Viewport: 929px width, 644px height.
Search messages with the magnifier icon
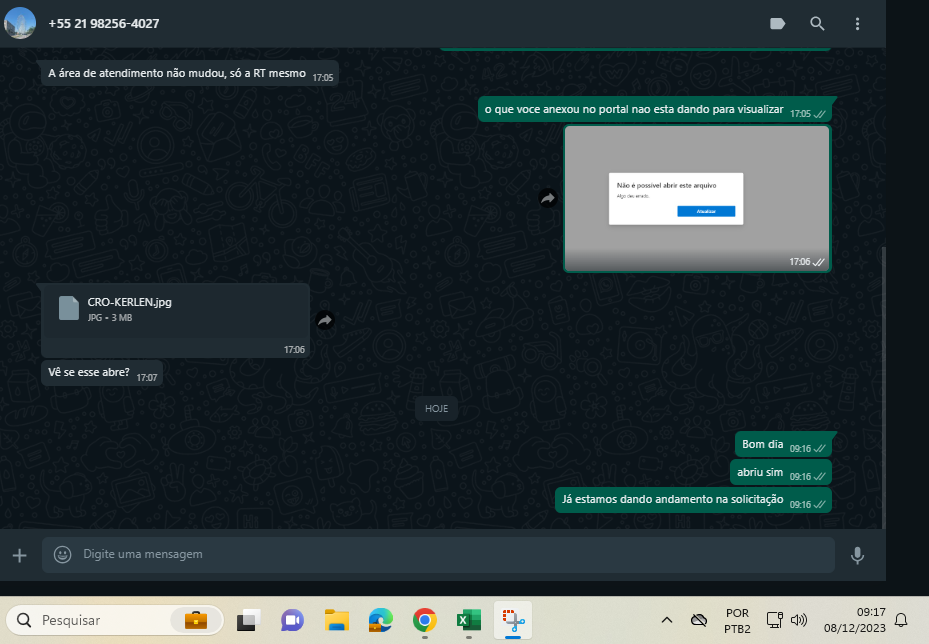[817, 24]
